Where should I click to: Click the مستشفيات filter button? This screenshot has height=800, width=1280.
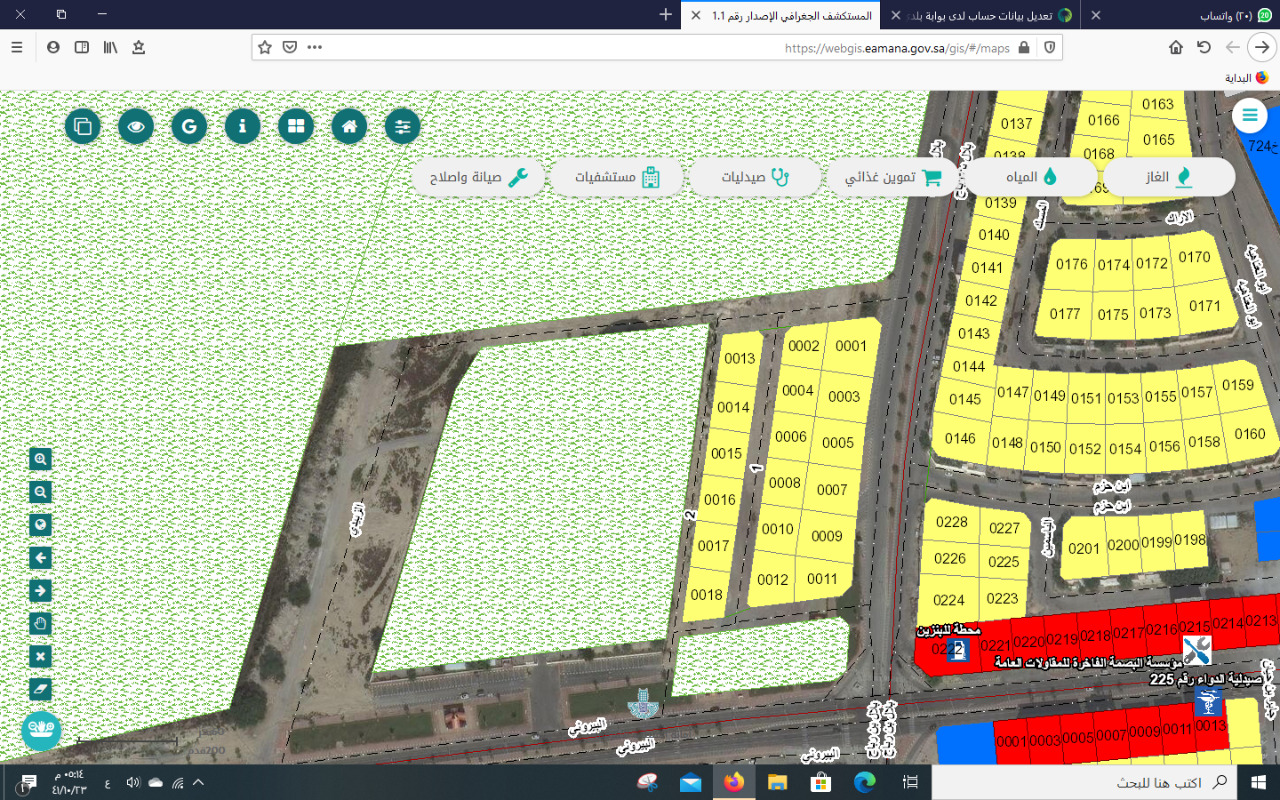617,177
